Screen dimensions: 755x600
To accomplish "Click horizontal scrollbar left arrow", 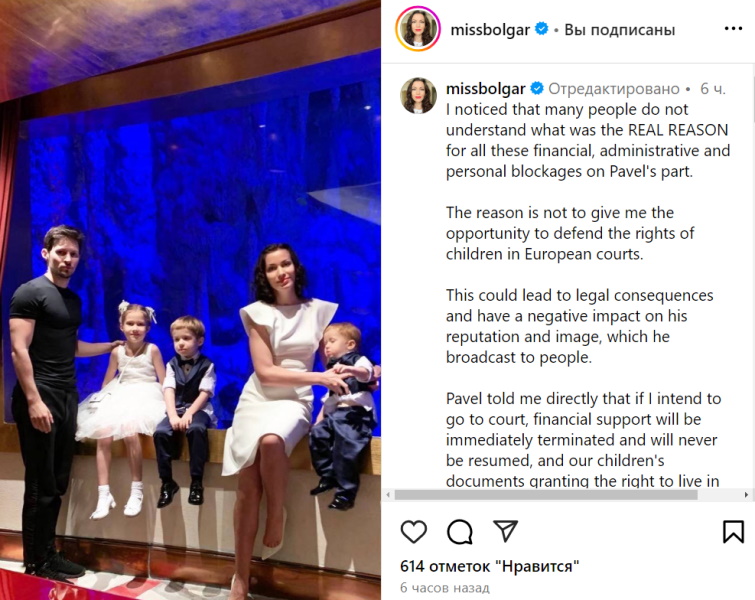I will [x=389, y=495].
